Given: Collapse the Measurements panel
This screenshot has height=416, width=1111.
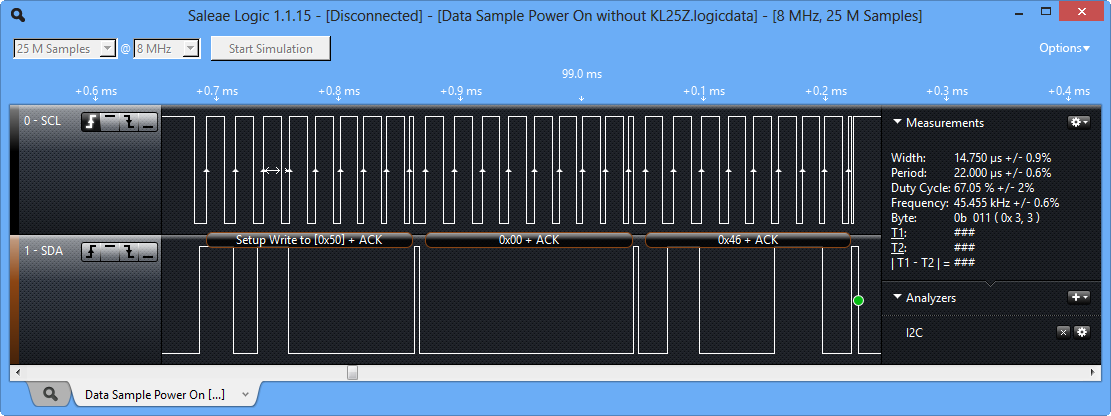Looking at the screenshot, I should [896, 123].
